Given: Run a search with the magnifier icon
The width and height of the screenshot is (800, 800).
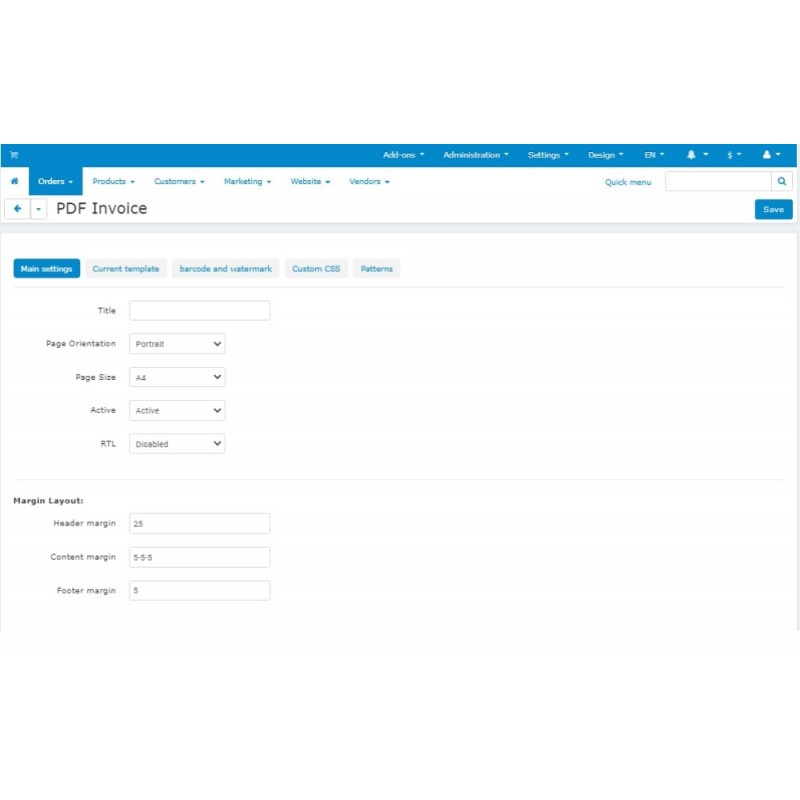Looking at the screenshot, I should [781, 182].
